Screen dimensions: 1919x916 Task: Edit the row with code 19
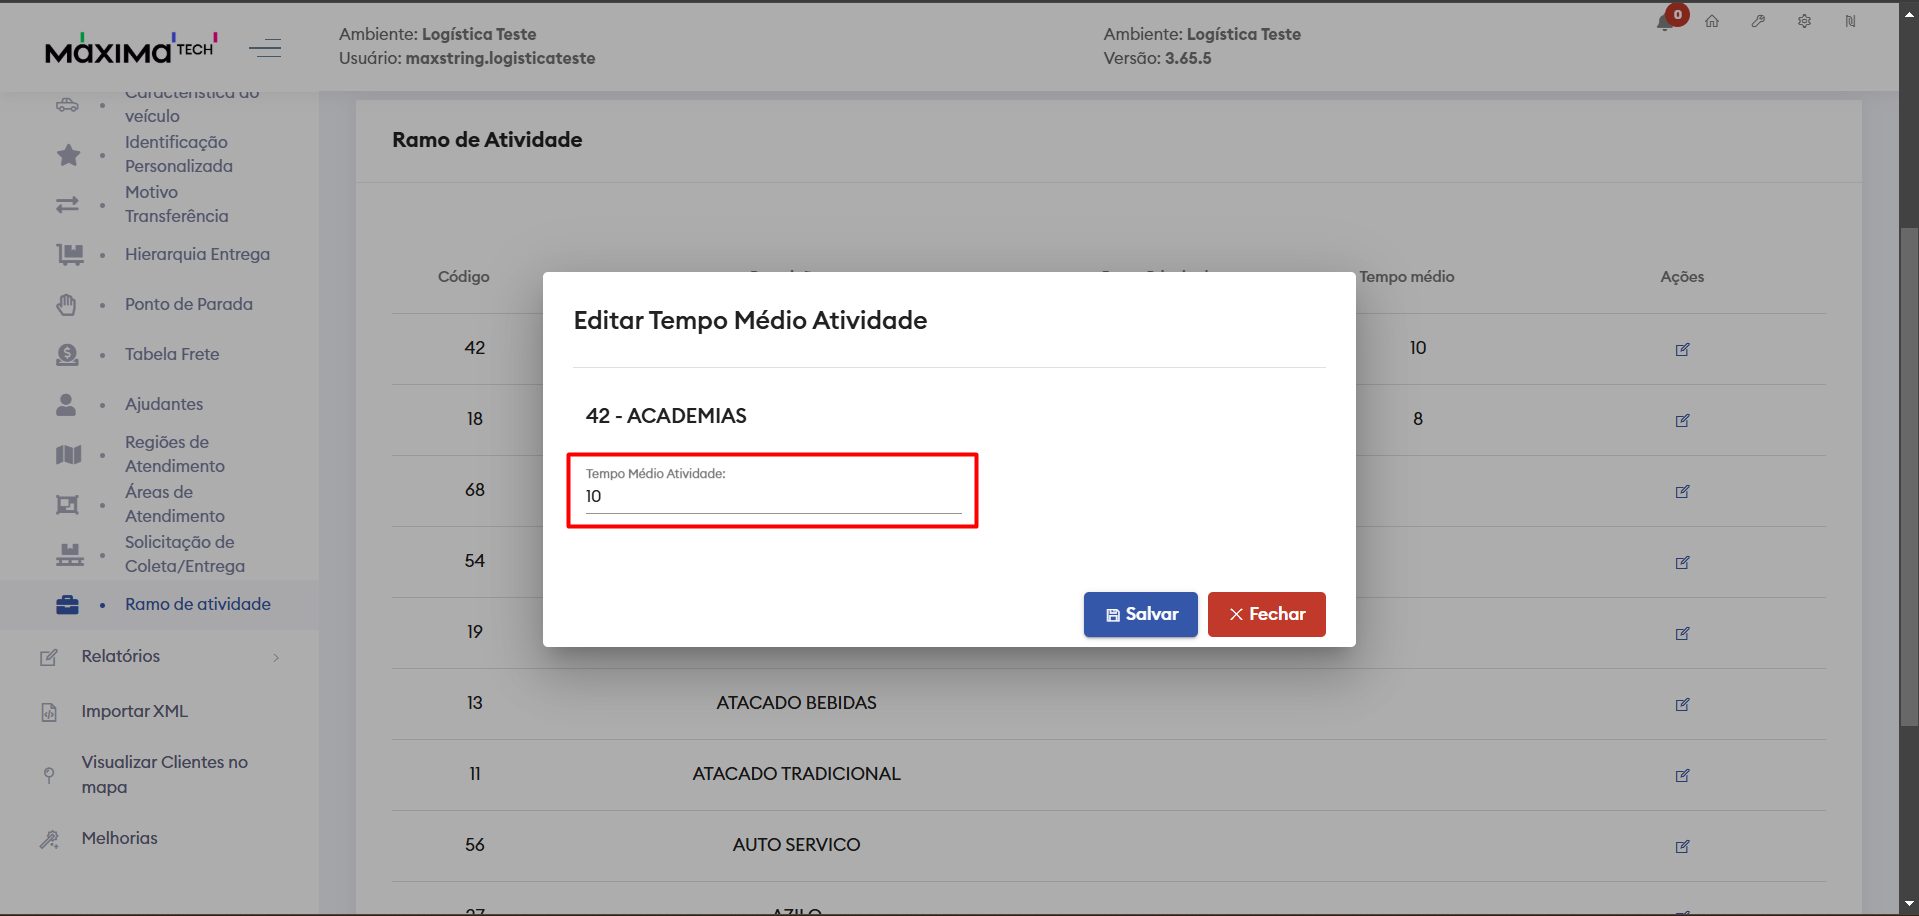coord(1682,633)
